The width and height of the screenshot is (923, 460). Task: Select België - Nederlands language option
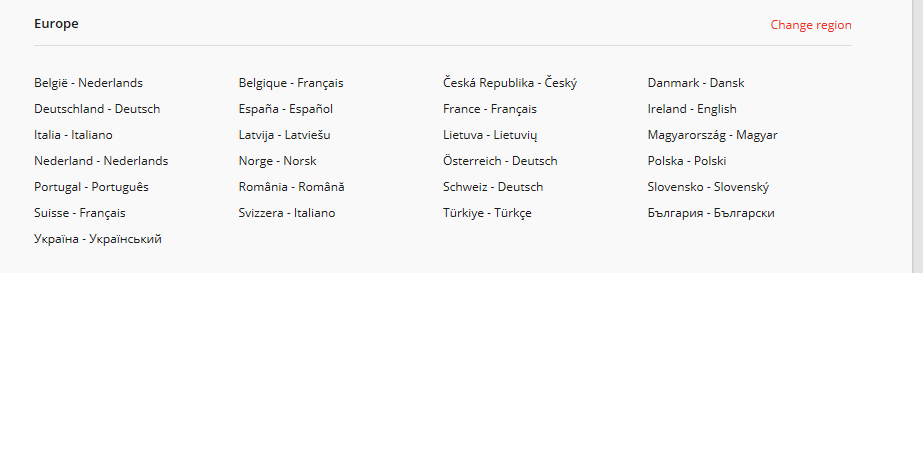(x=88, y=83)
